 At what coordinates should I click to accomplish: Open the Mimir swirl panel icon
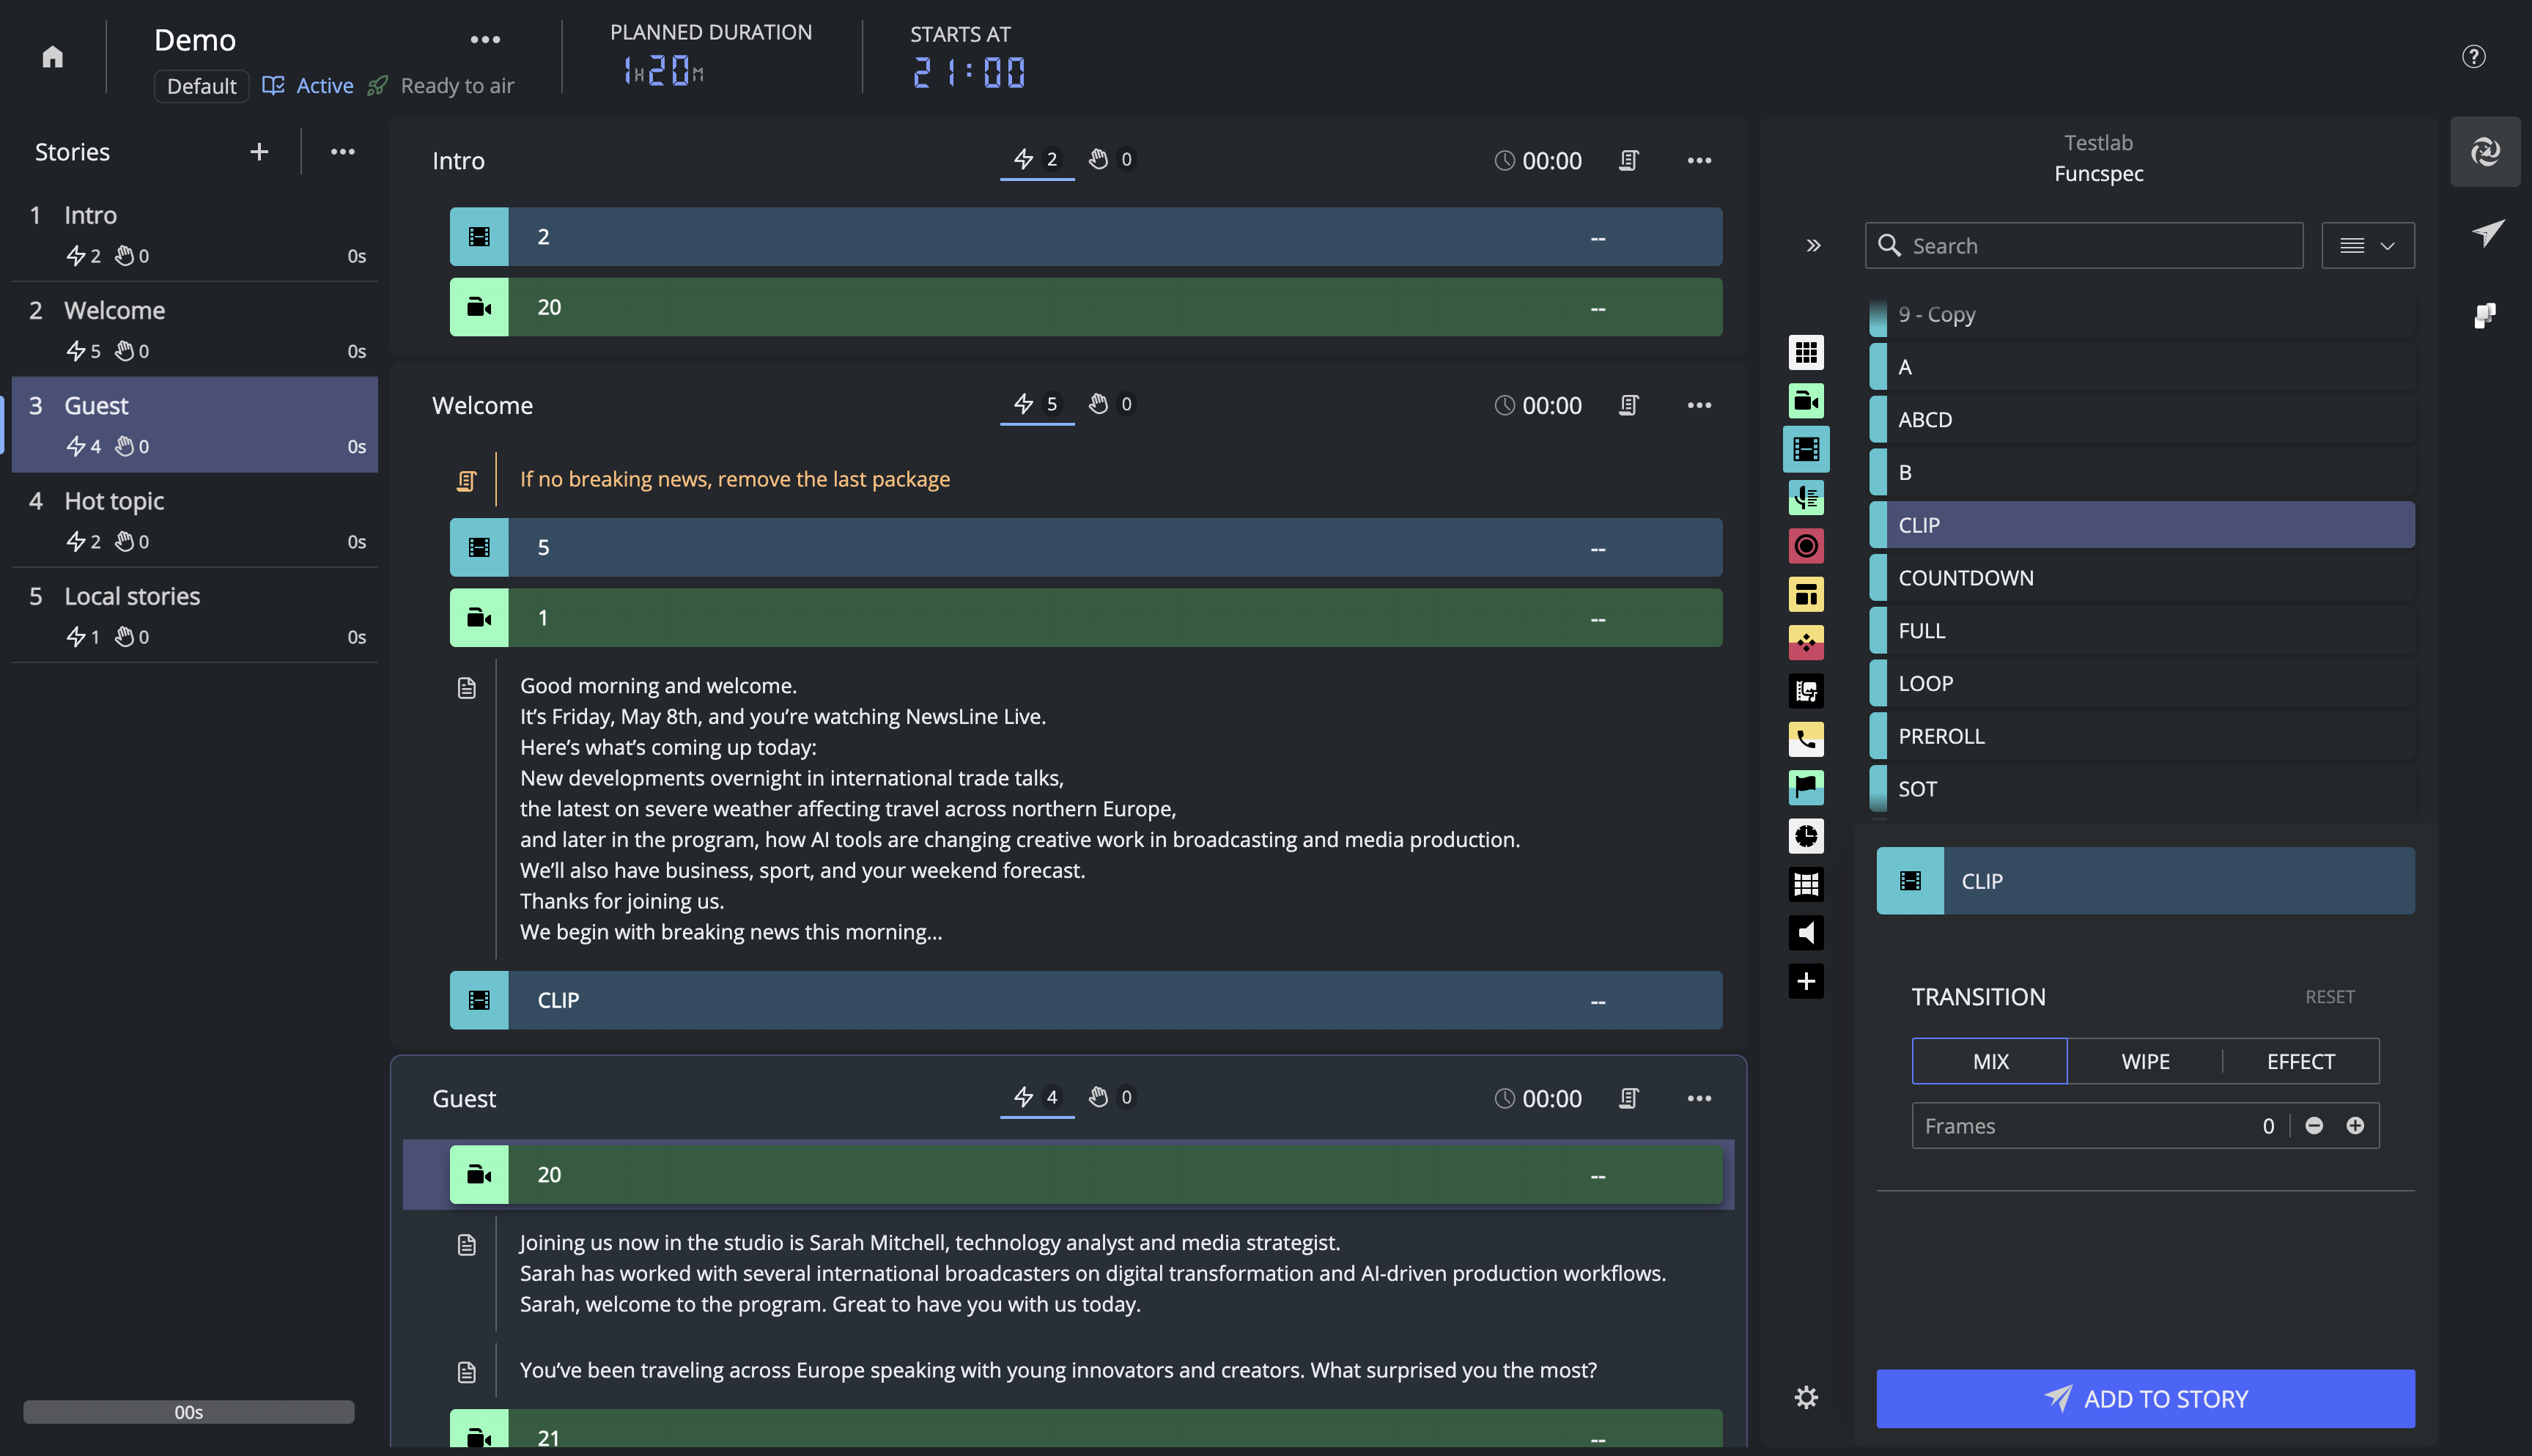click(2485, 152)
